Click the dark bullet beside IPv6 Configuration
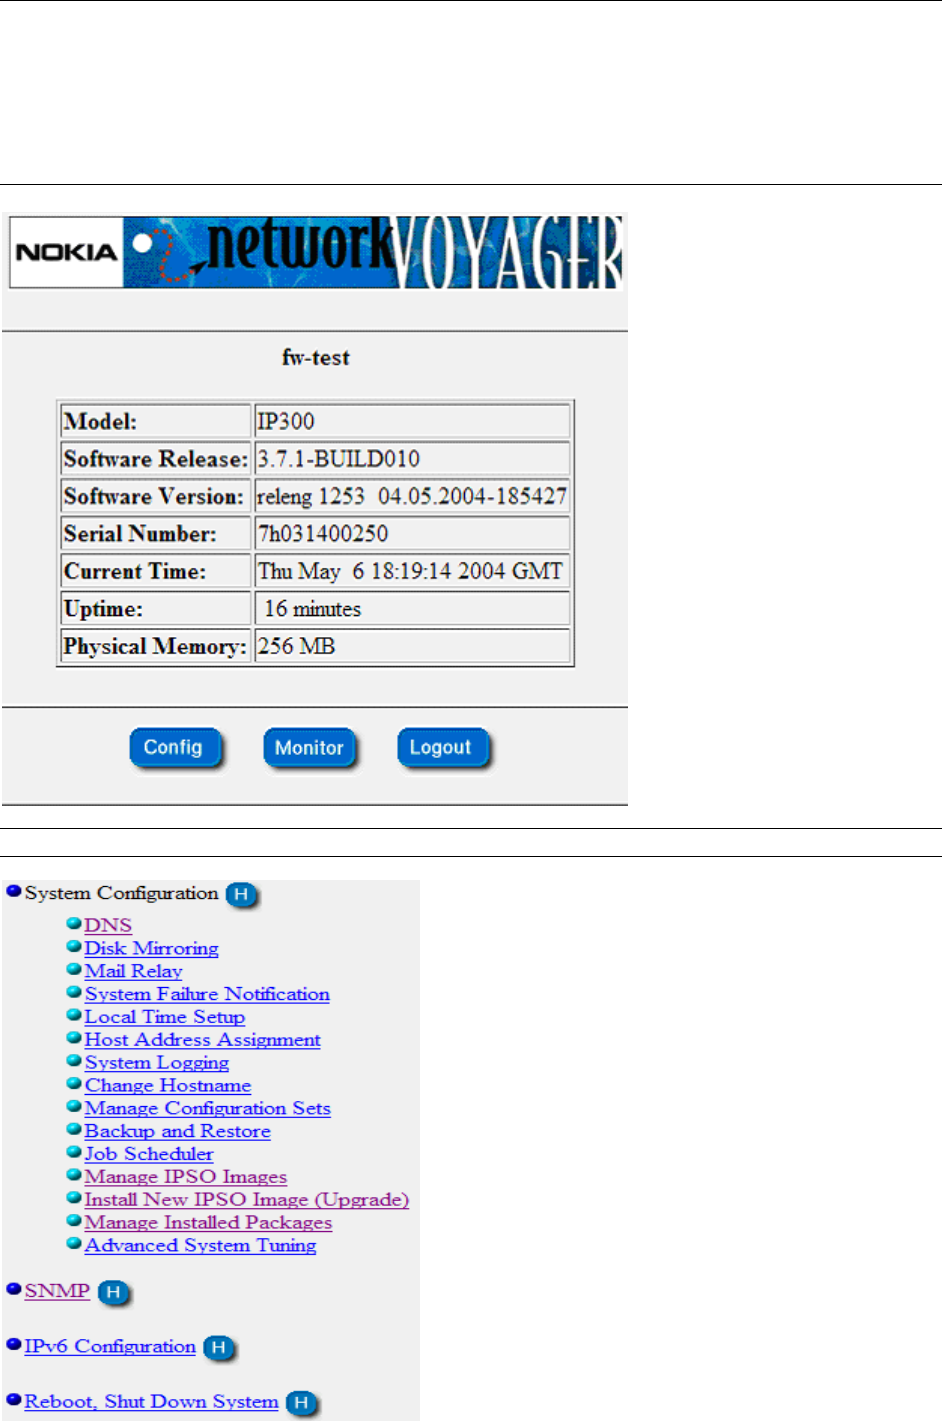Viewport: 942px width, 1421px height. click(x=14, y=1345)
